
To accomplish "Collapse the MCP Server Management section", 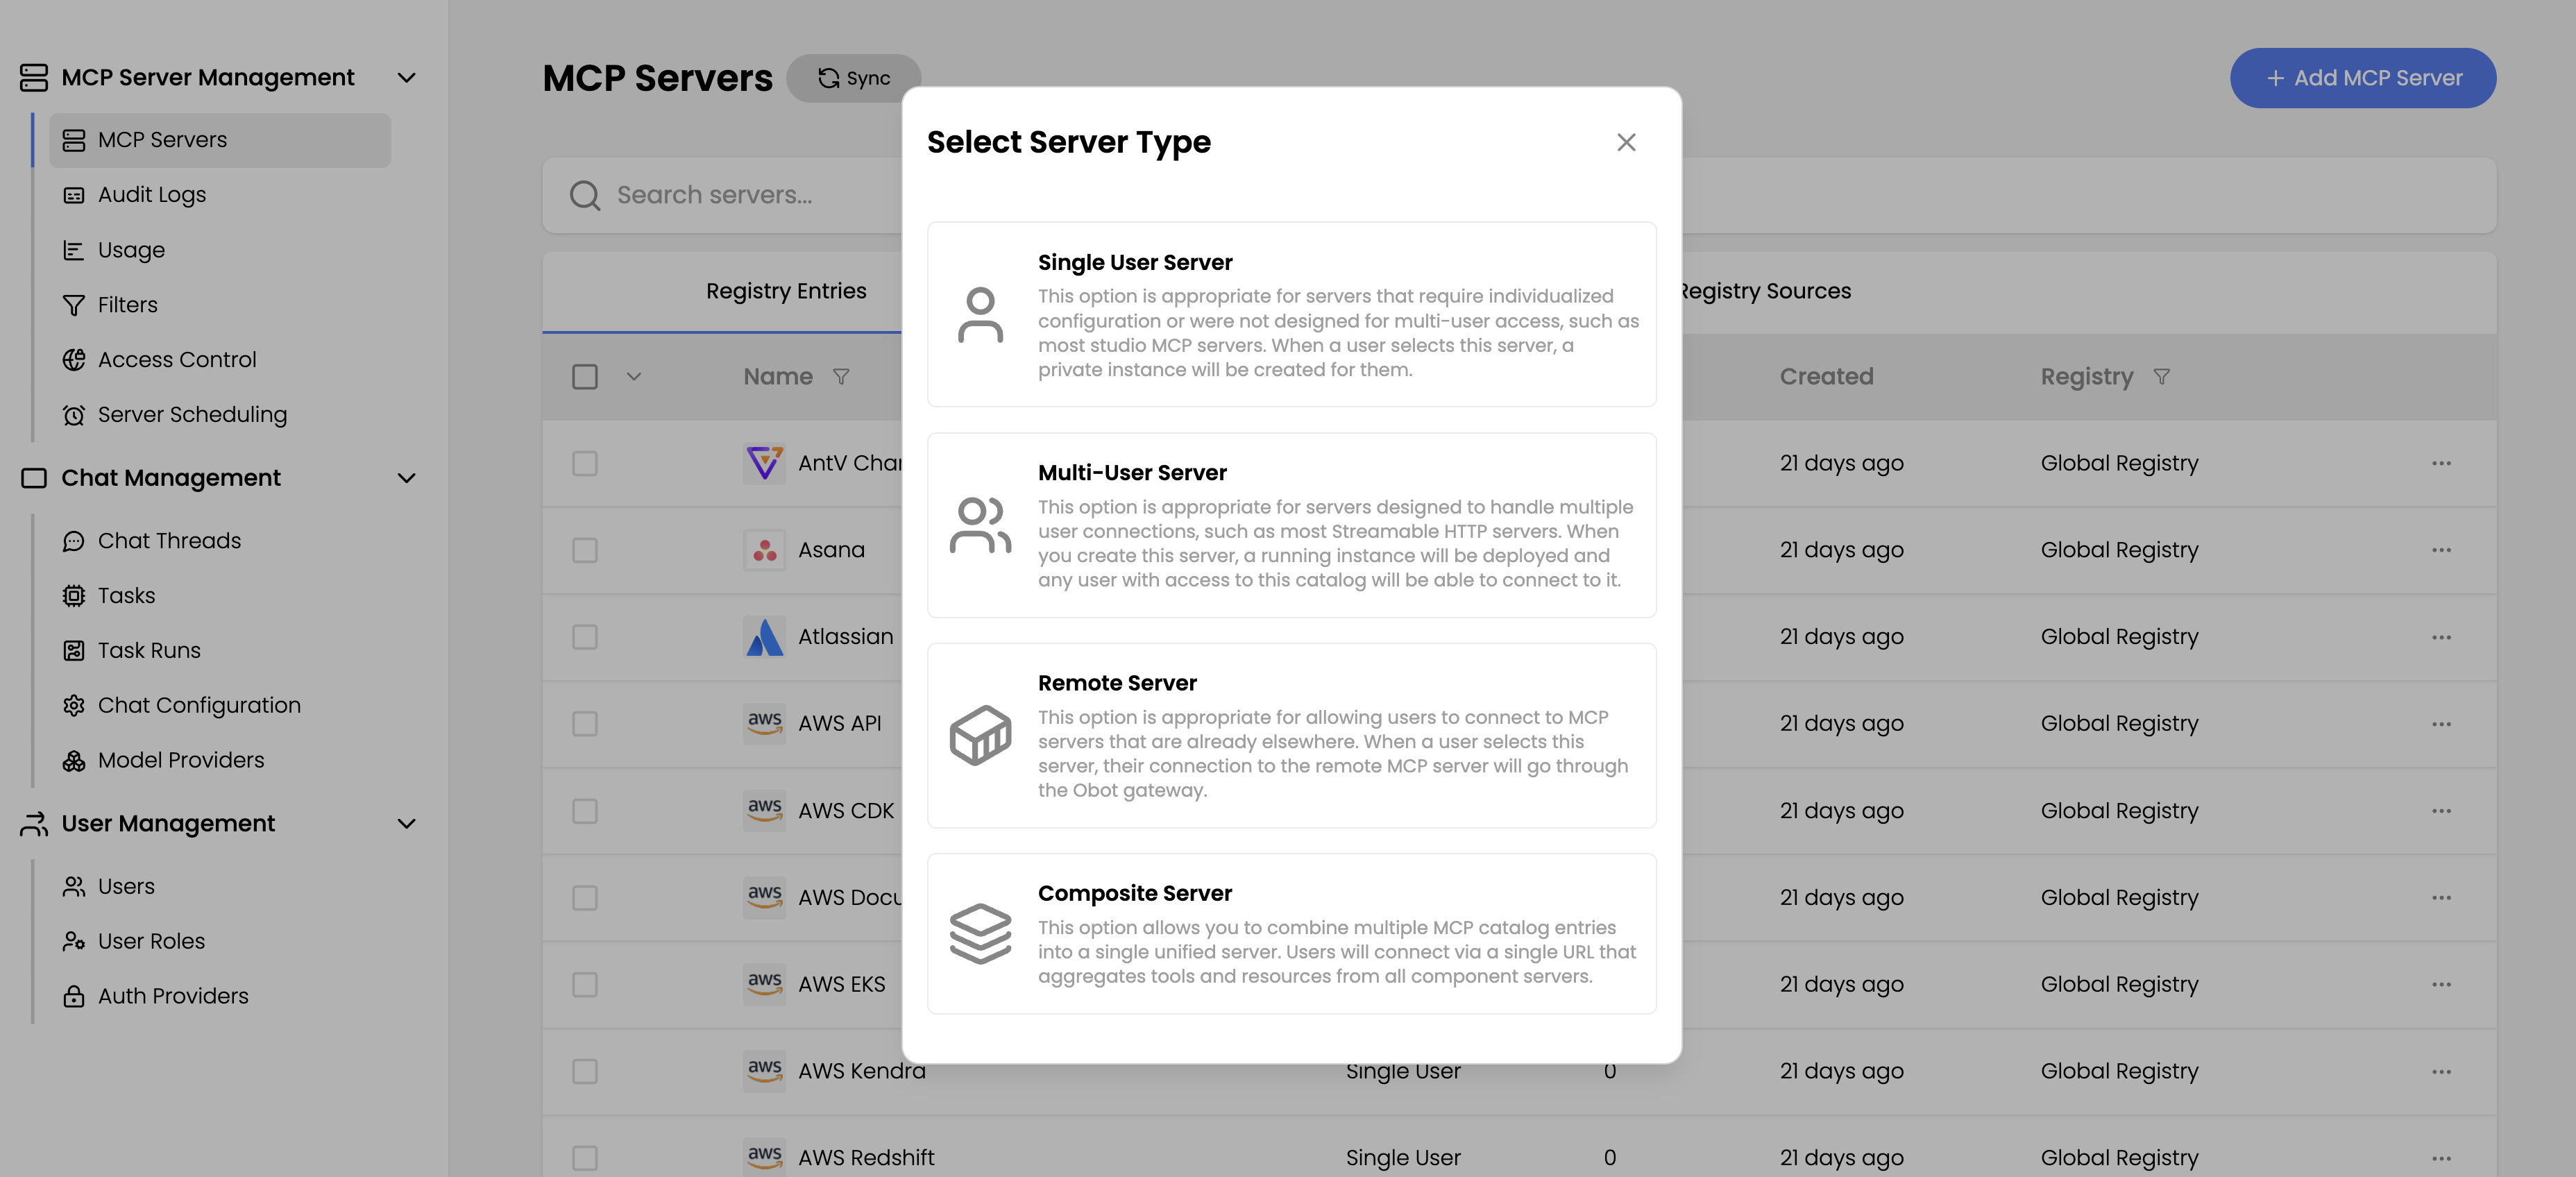I will pos(406,78).
